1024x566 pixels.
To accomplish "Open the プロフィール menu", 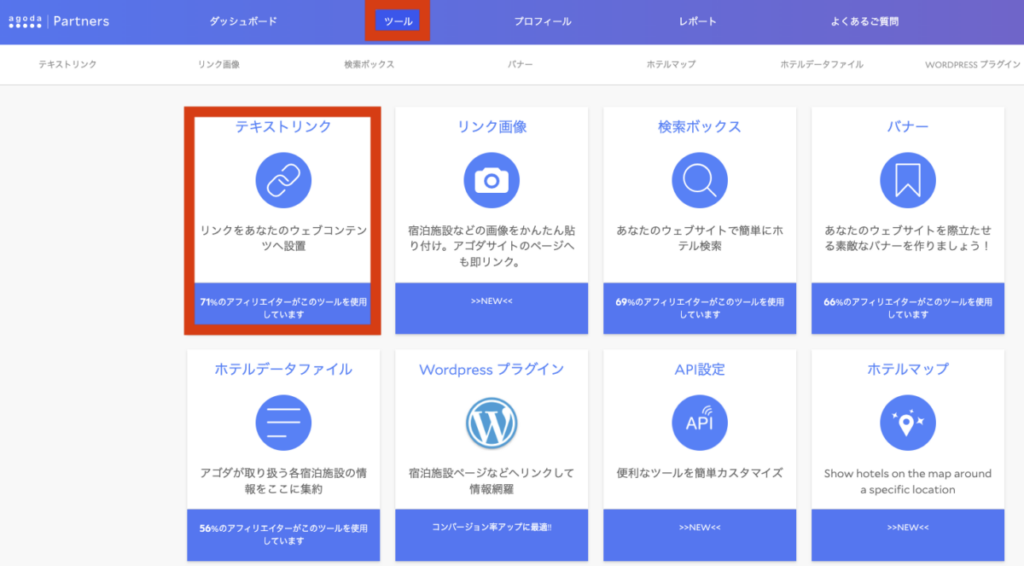I will (542, 22).
